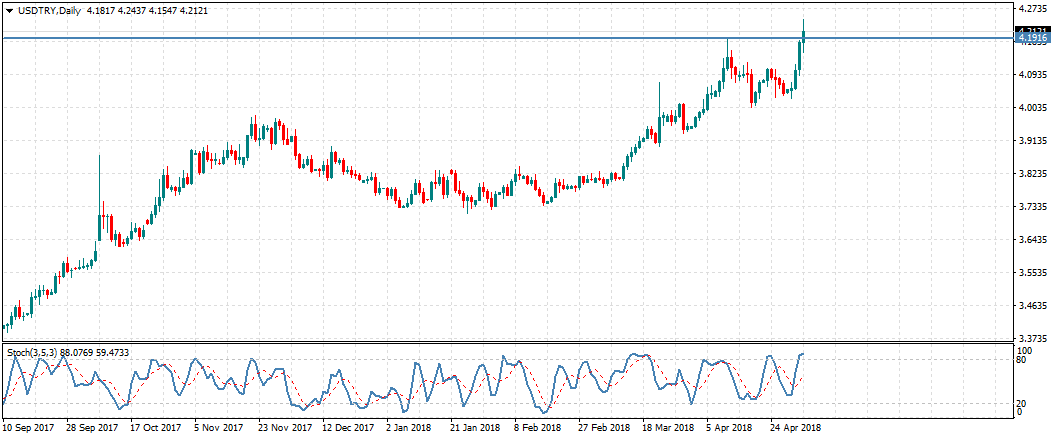Click the 4.2735 price axis label
The width and height of the screenshot is (1053, 439).
pos(1032,8)
